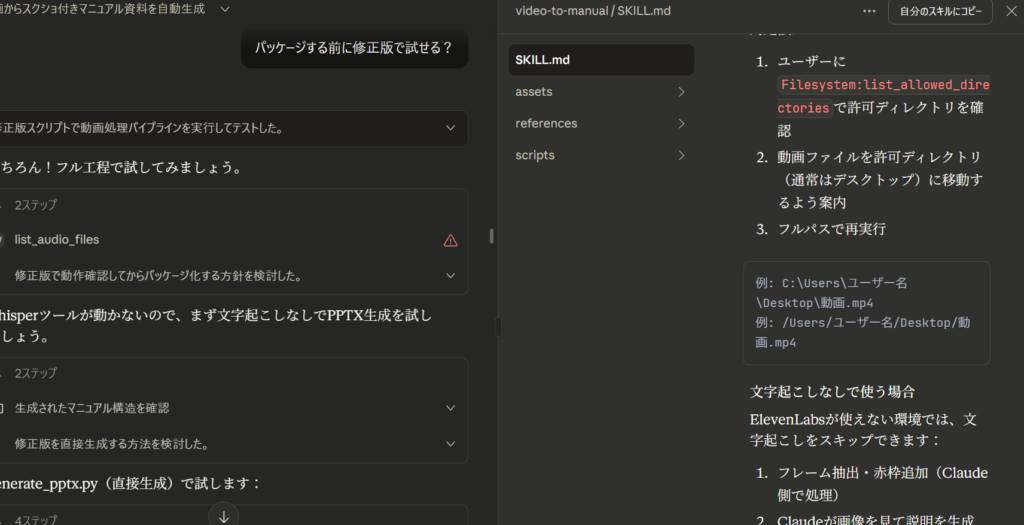Click the 自分のスキルにコピー button
The image size is (1024, 525).
pyautogui.click(x=939, y=11)
